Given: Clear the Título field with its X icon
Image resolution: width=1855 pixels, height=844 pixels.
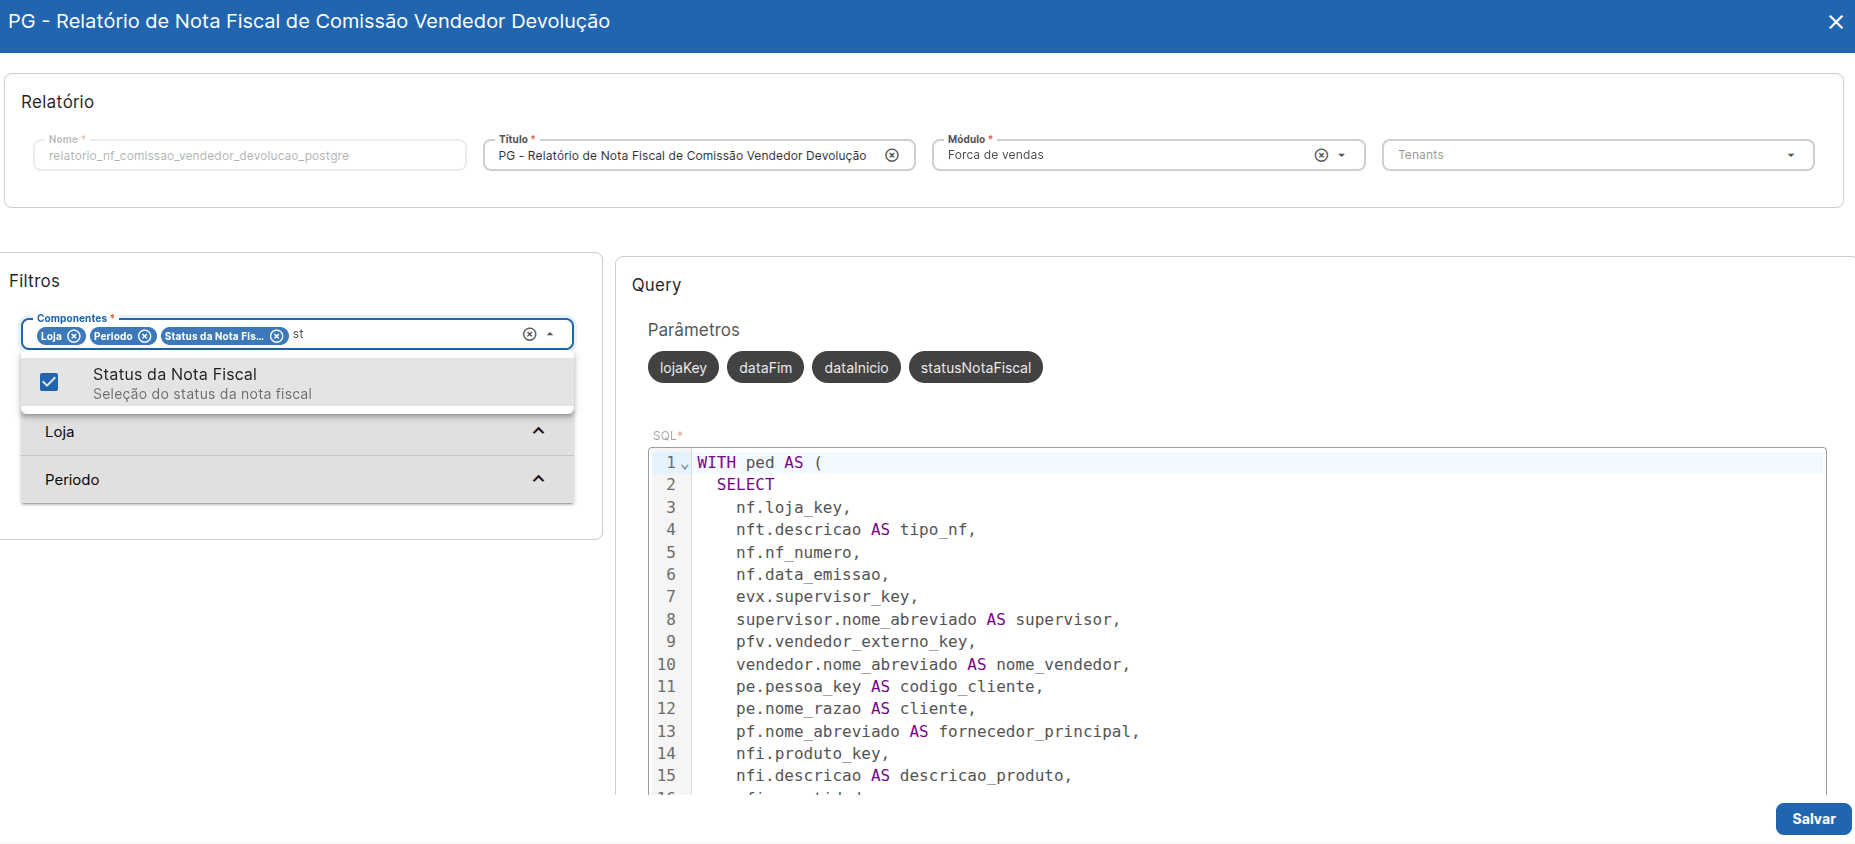Looking at the screenshot, I should click(892, 155).
